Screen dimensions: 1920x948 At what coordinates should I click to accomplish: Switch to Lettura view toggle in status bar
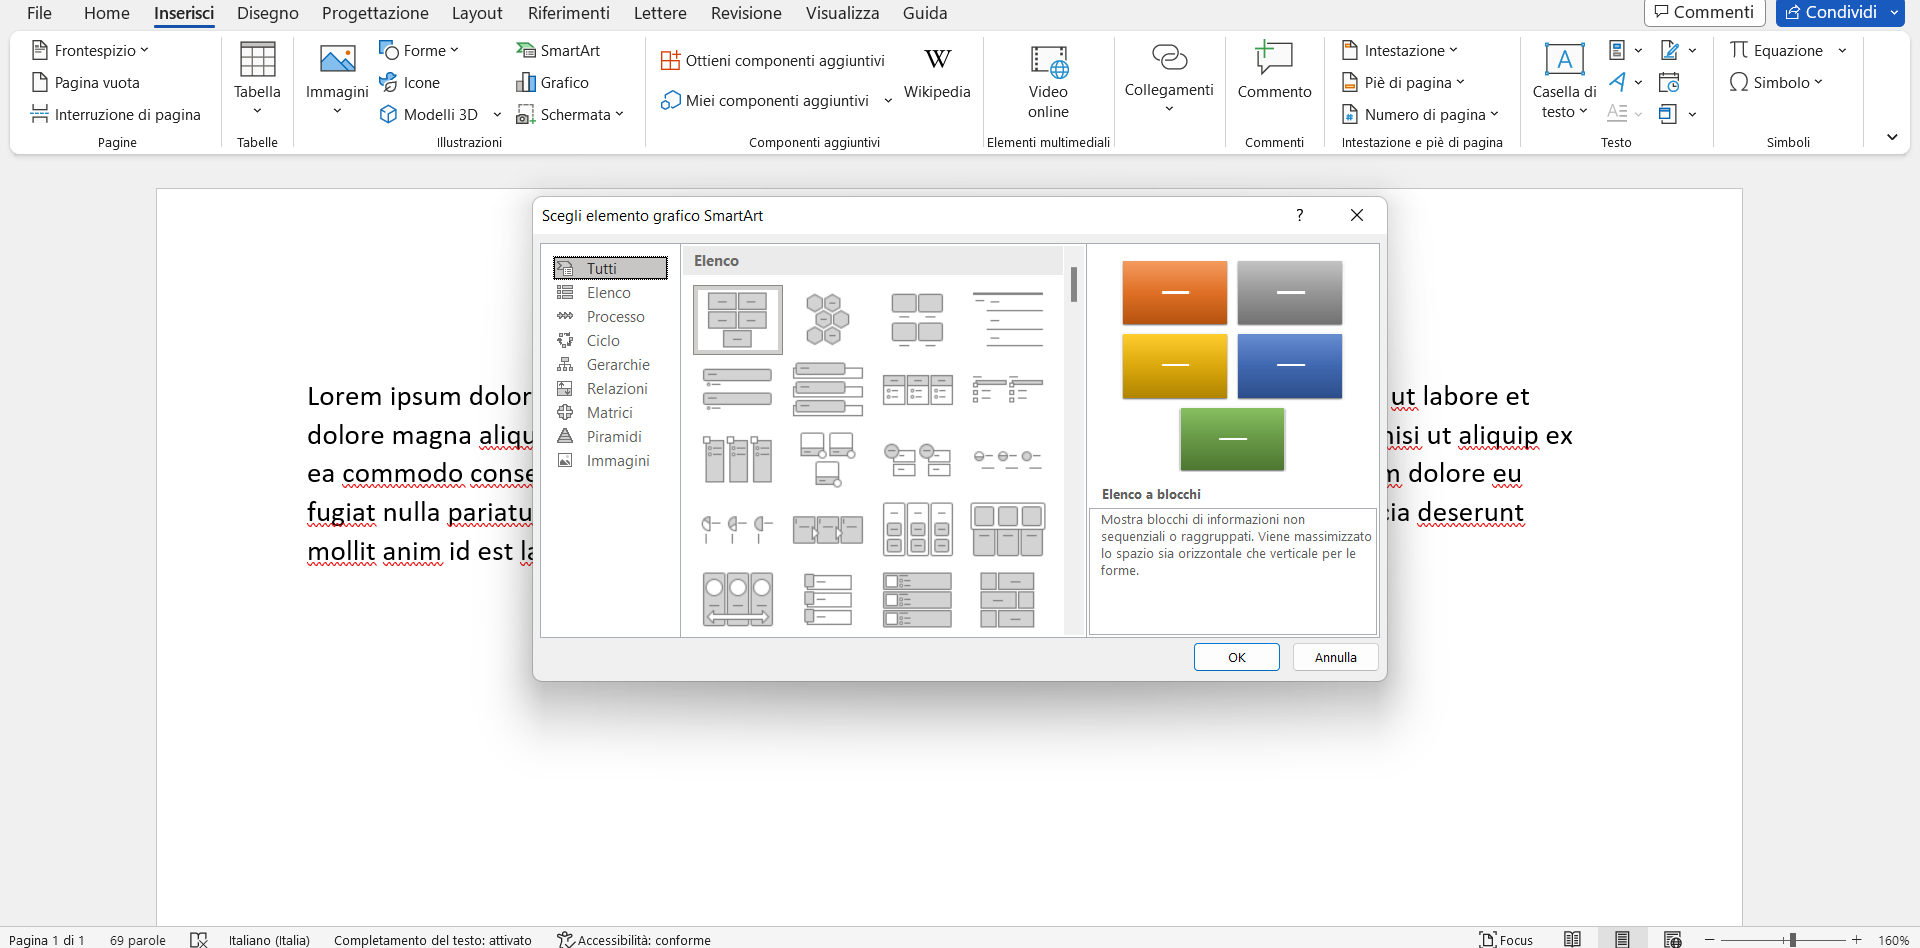[x=1573, y=939]
